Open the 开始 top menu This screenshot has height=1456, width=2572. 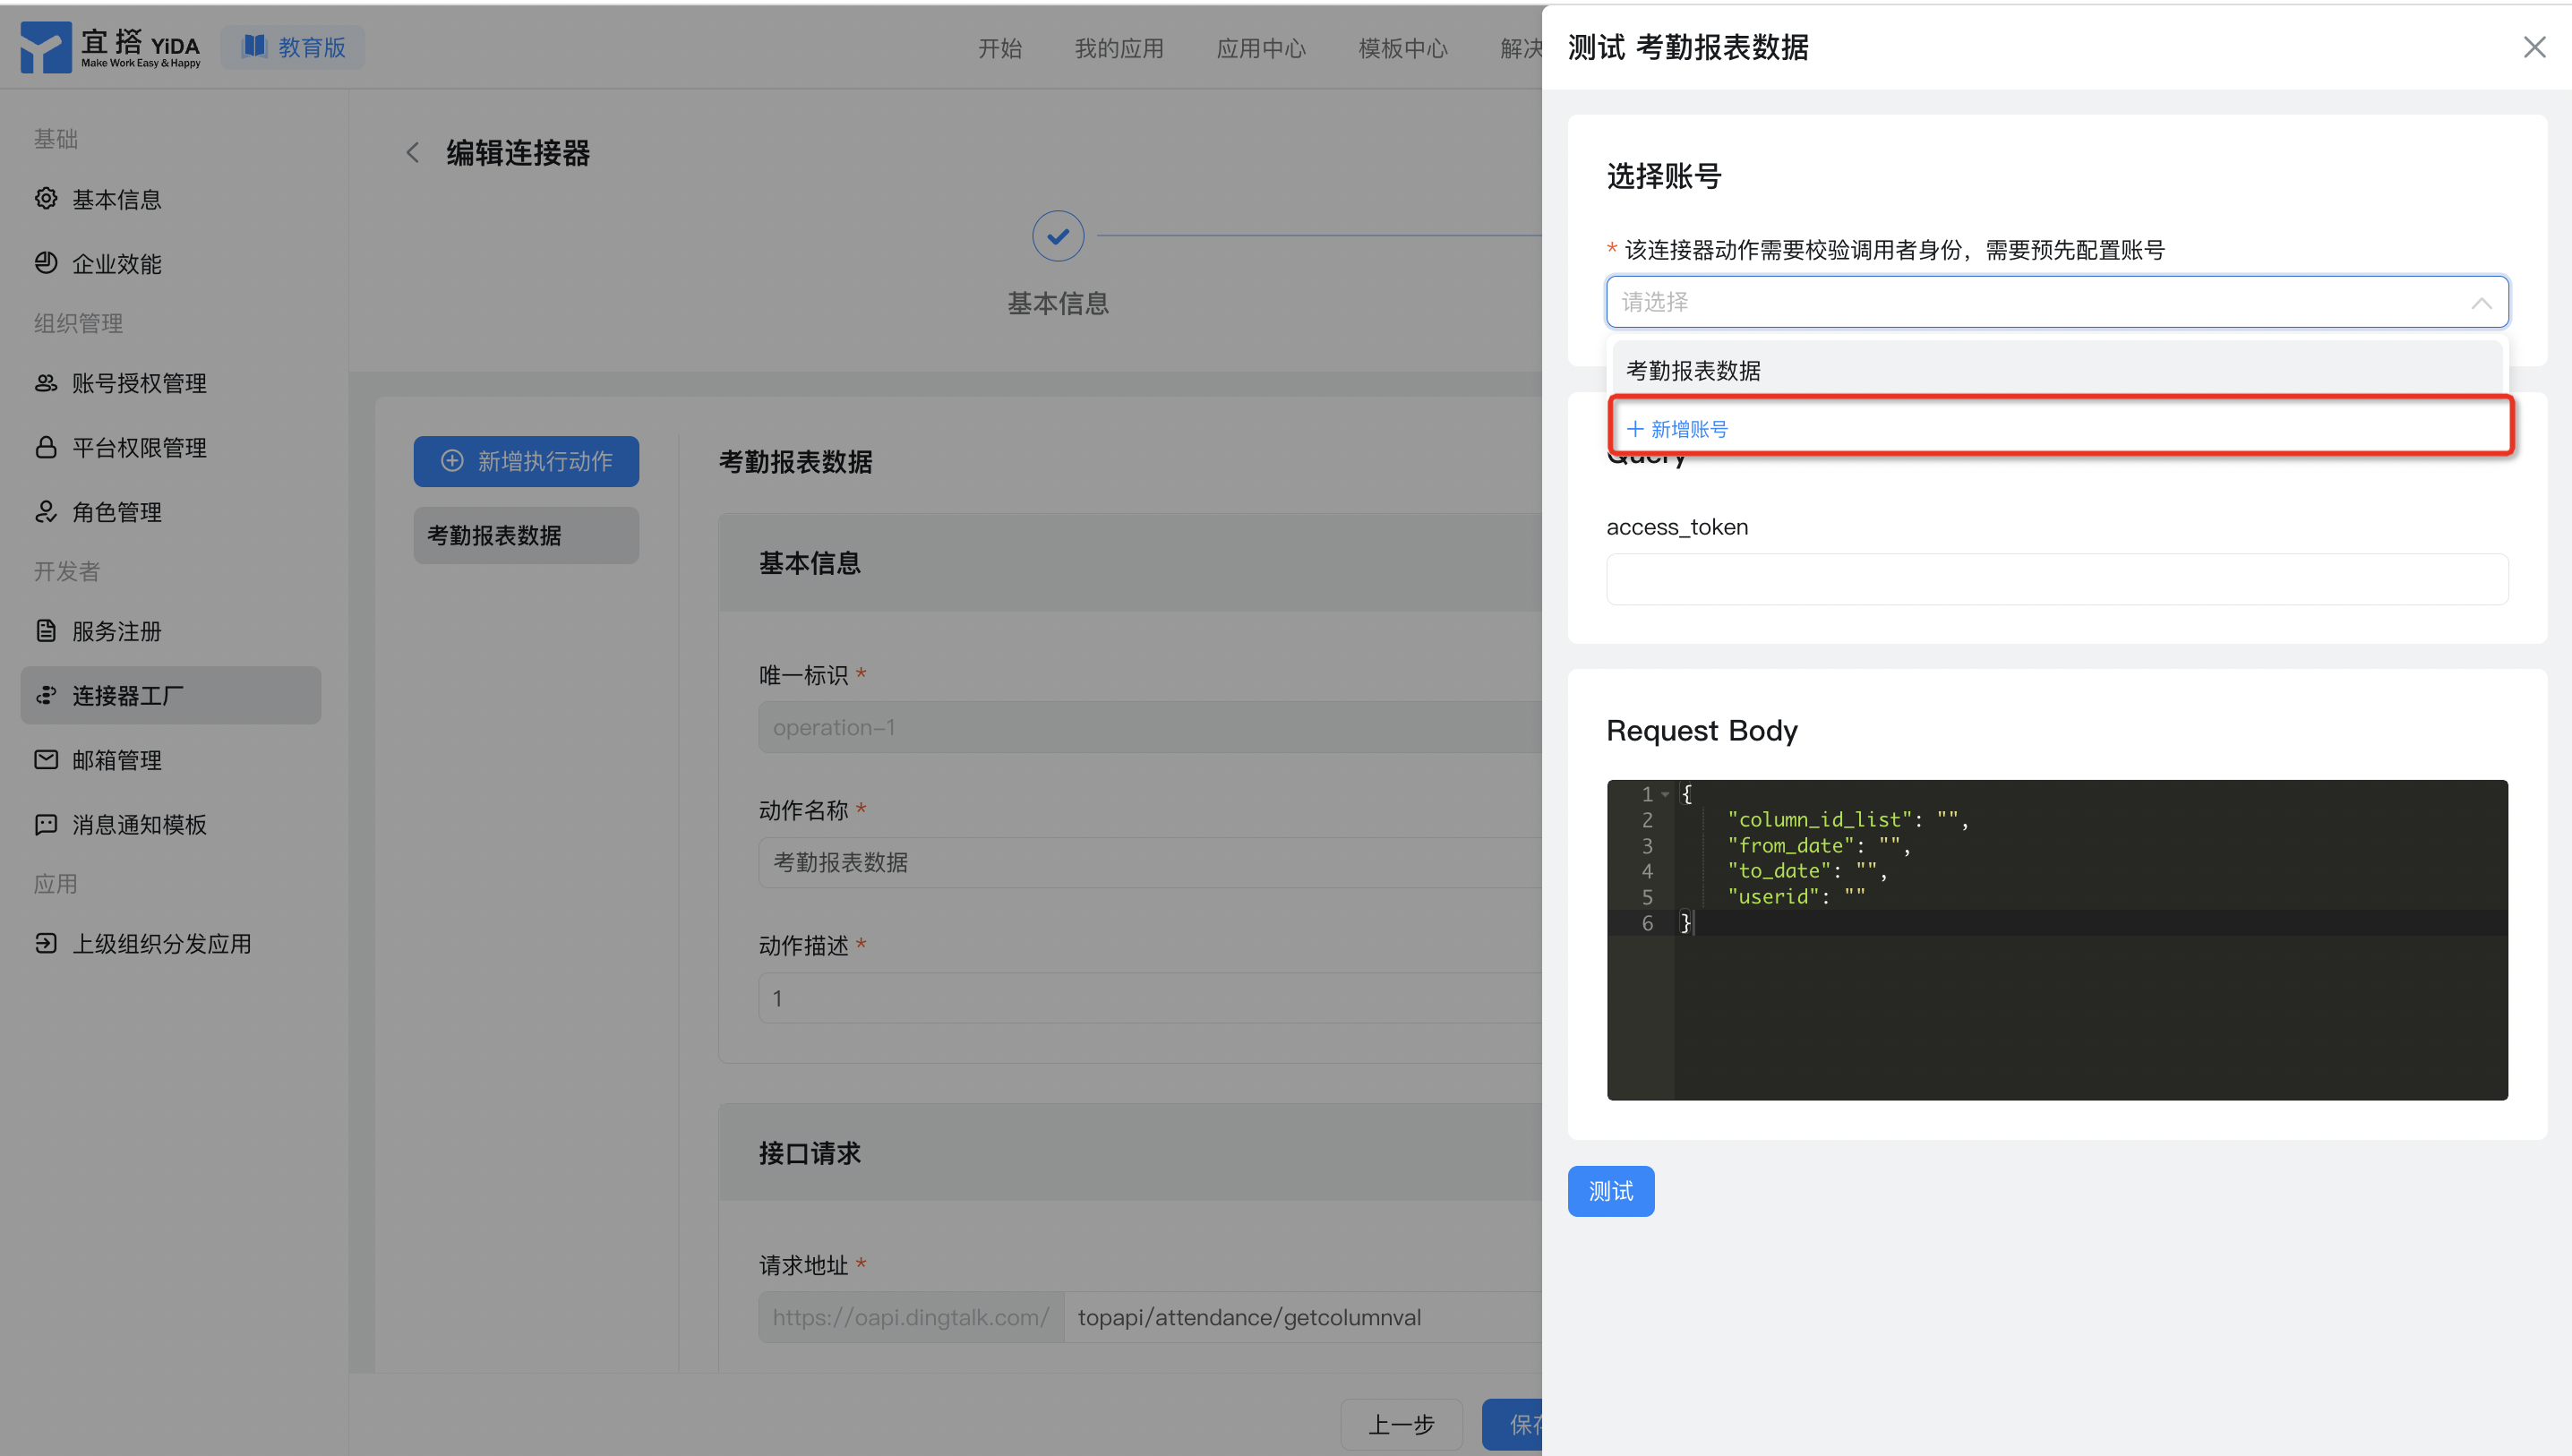pos(999,48)
